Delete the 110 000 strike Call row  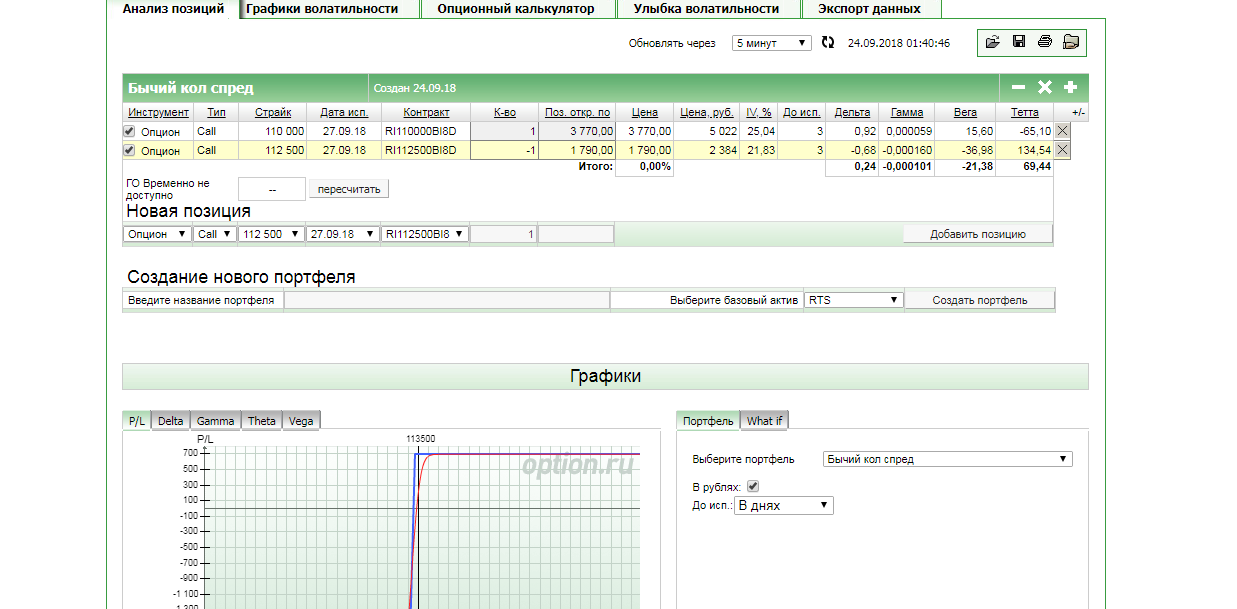[x=1062, y=131]
